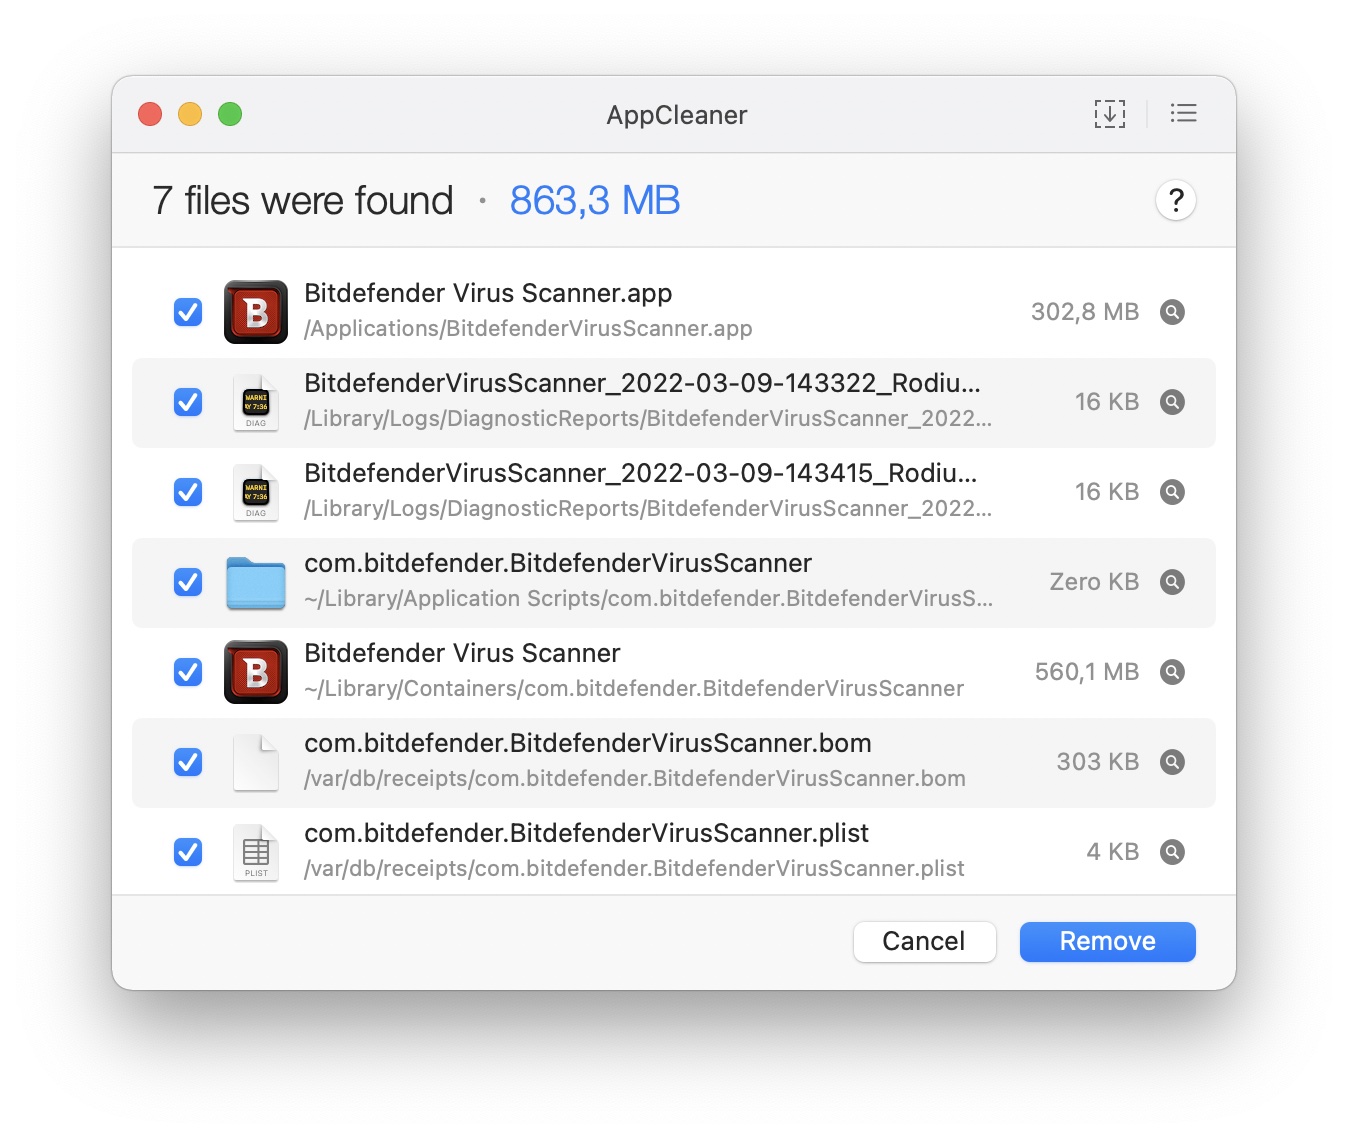Reveal the .bom receipt file in Finder
This screenshot has height=1138, width=1348.
1172,762
